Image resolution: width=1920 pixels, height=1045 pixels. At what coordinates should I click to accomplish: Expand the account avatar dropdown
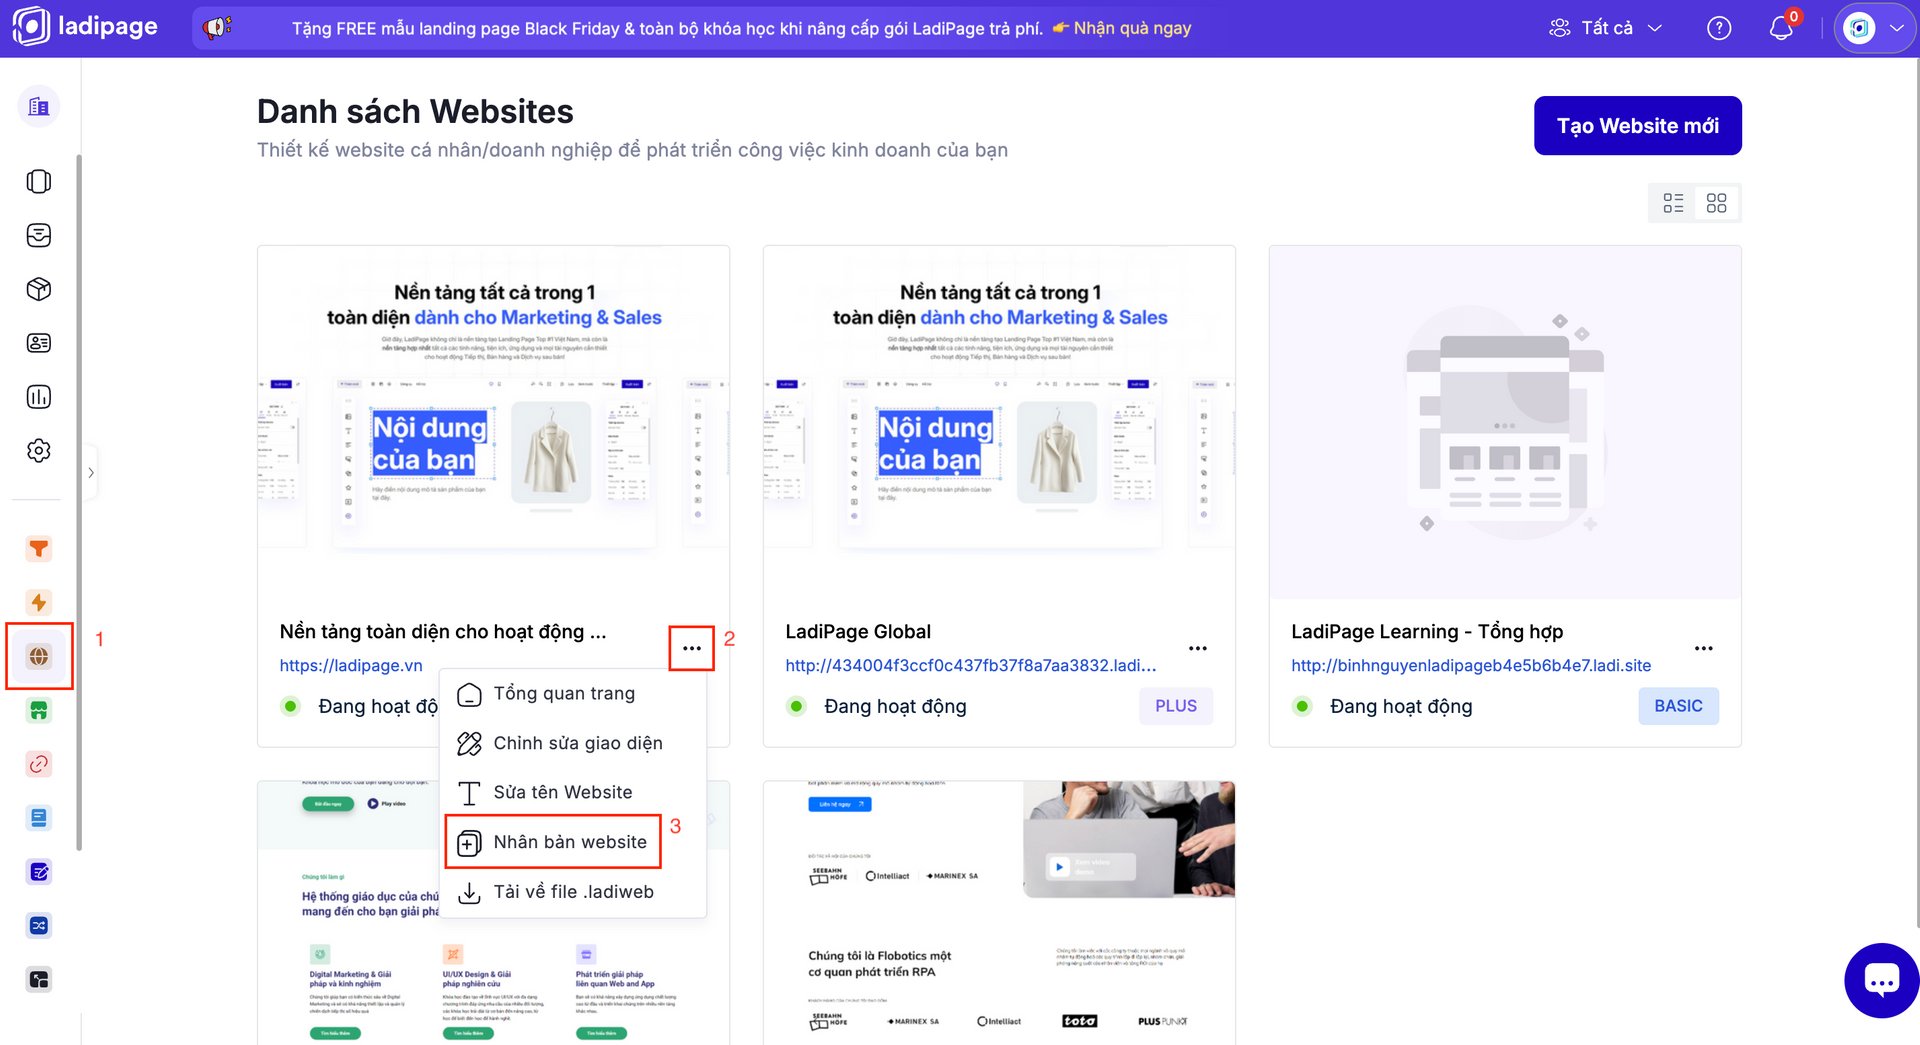(1875, 28)
